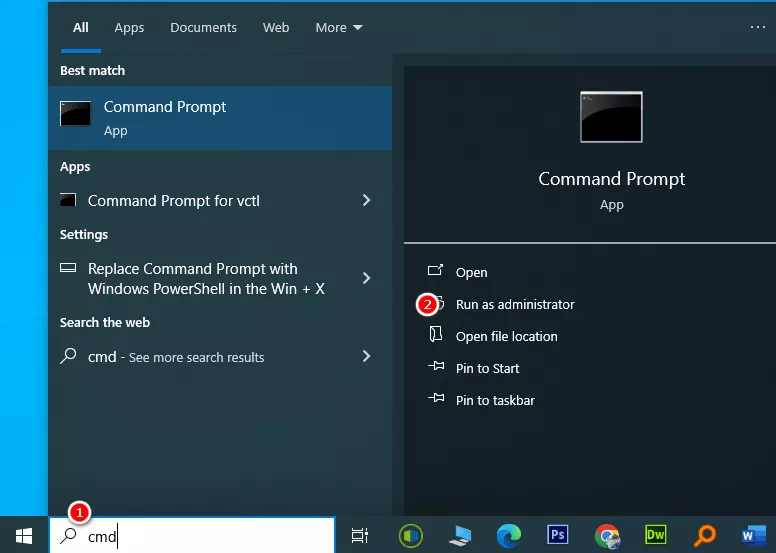
Task: Switch to the Apps search tab
Action: coord(129,27)
